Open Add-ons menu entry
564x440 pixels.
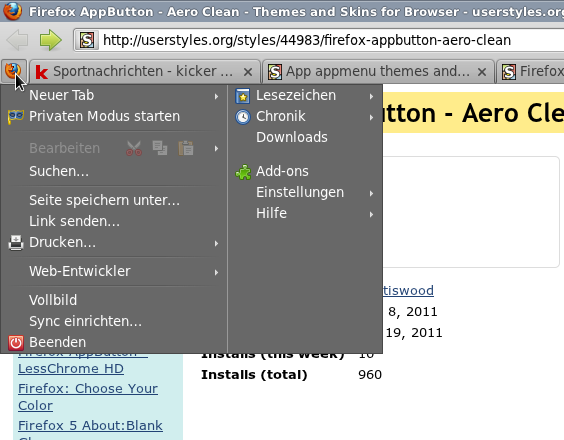pos(305,171)
